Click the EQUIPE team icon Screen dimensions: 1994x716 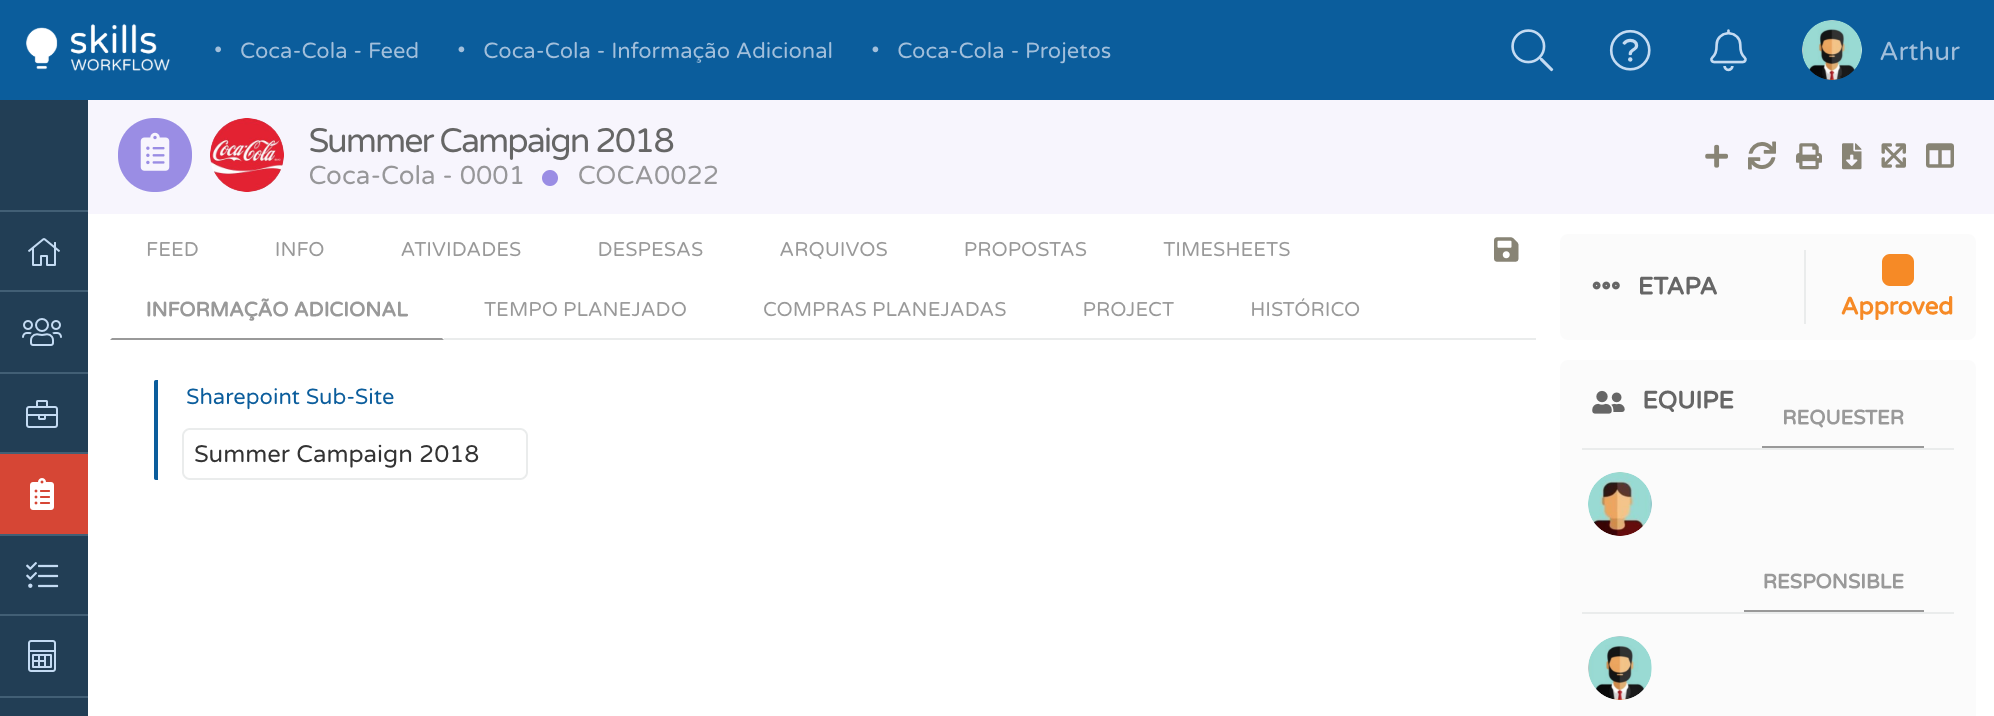point(1608,402)
